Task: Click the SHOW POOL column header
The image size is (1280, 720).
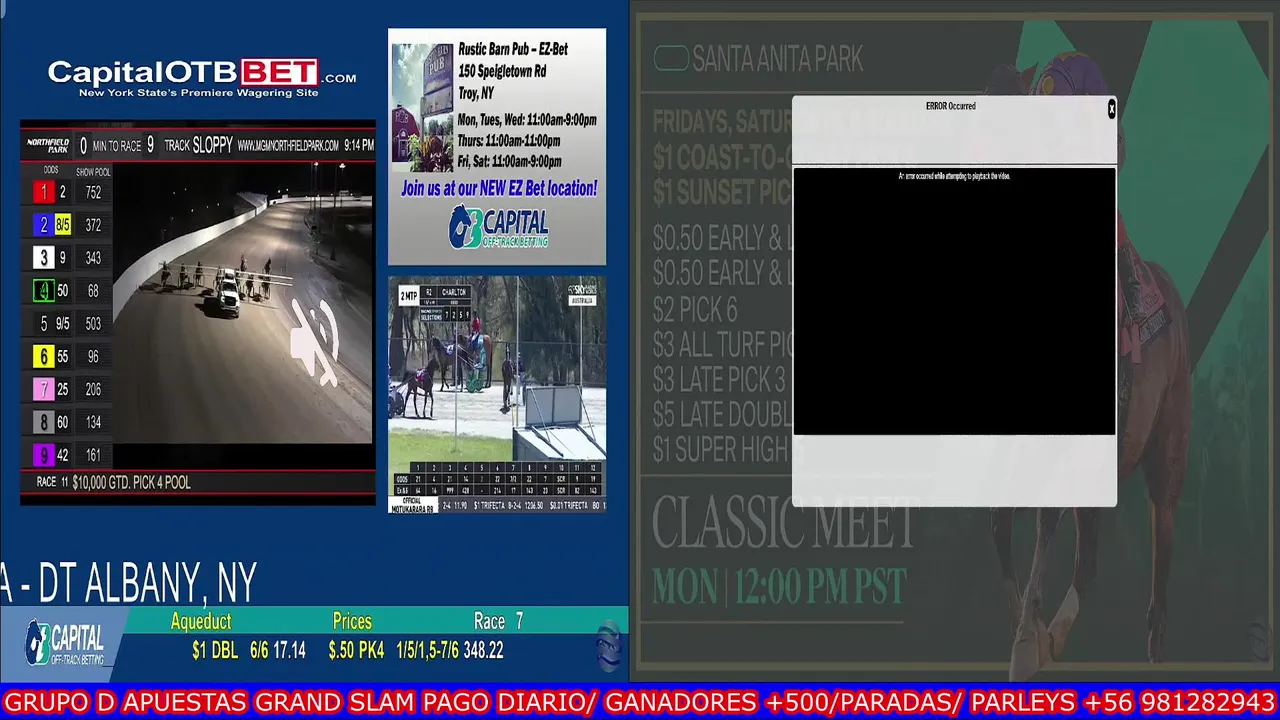Action: point(93,172)
